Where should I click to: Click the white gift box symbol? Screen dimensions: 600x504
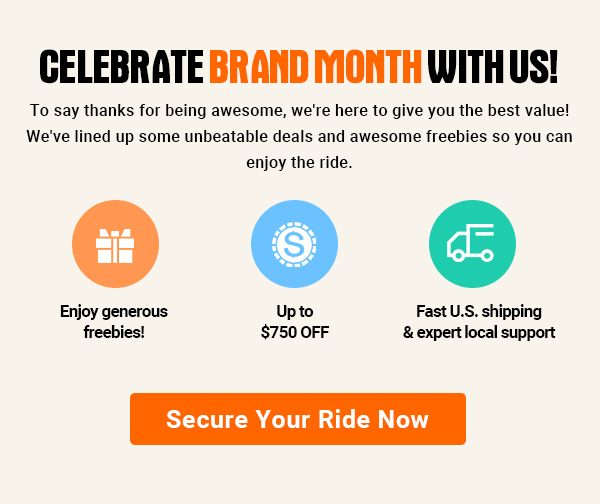tap(115, 246)
